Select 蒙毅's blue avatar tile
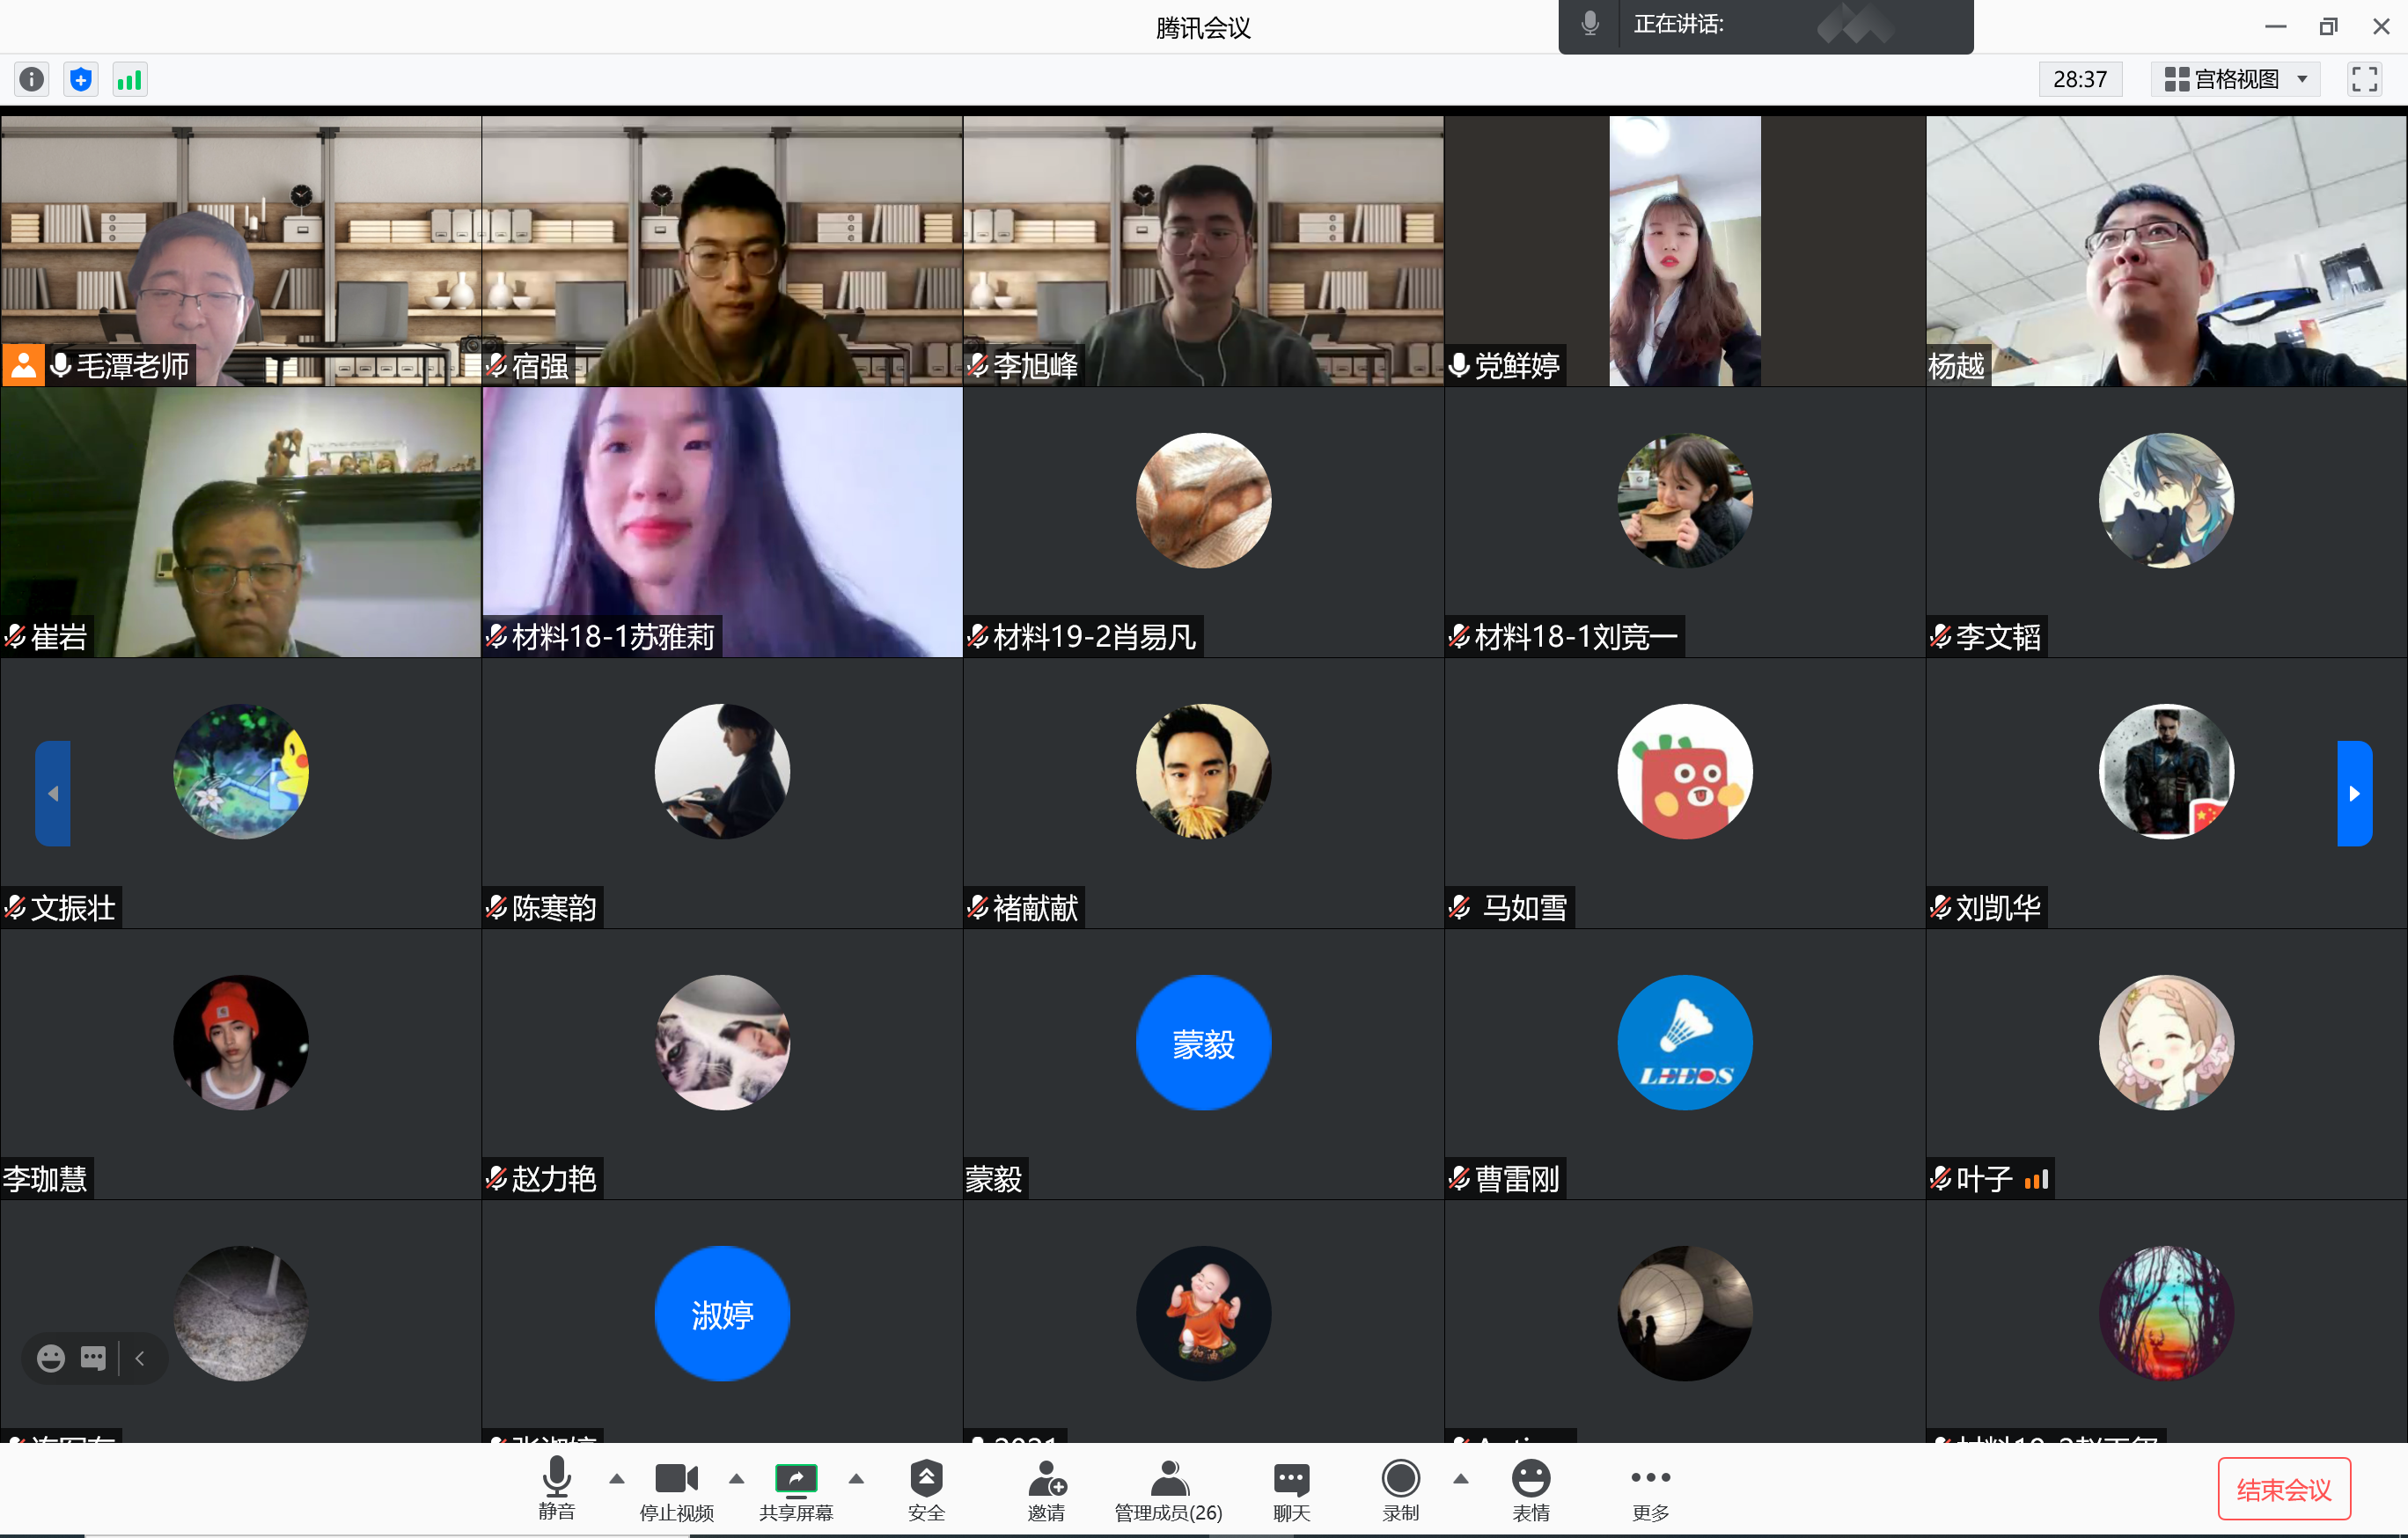Viewport: 2408px width, 1538px height. 1203,1043
